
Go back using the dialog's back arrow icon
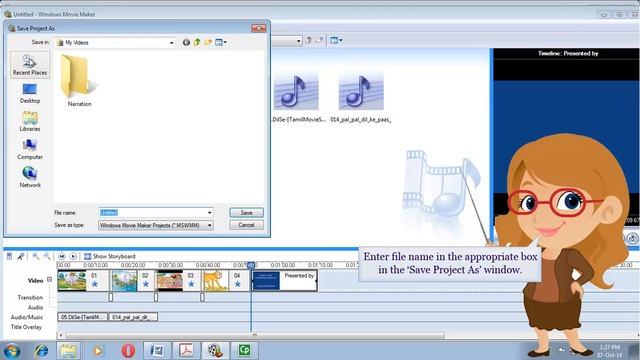click(x=186, y=42)
